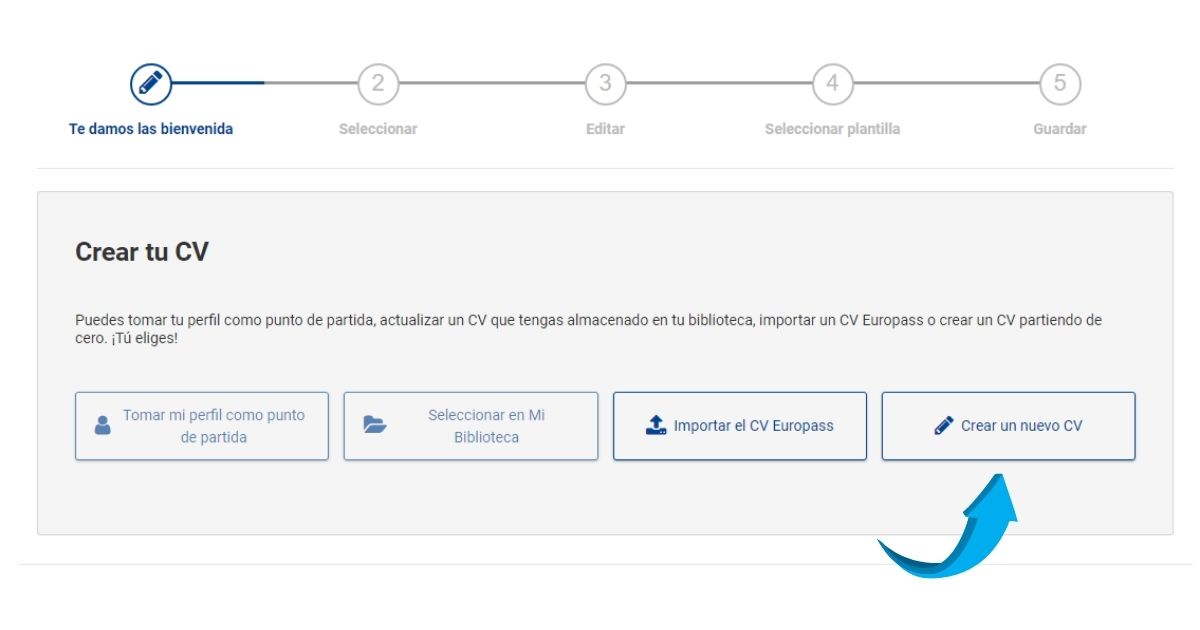Click the pencil icon of step one
The width and height of the screenshot is (1200, 630).
pyautogui.click(x=151, y=83)
